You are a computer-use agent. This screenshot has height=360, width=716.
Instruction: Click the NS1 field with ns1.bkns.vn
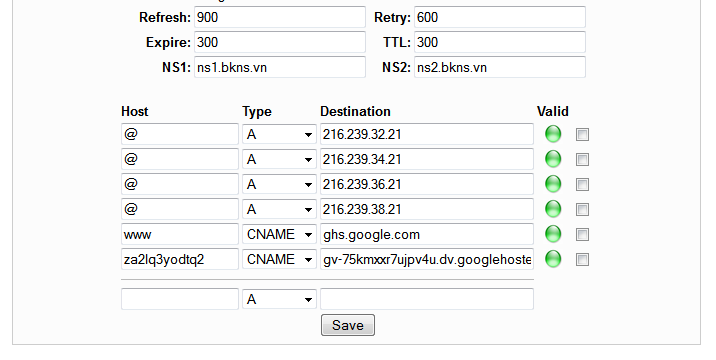point(280,67)
